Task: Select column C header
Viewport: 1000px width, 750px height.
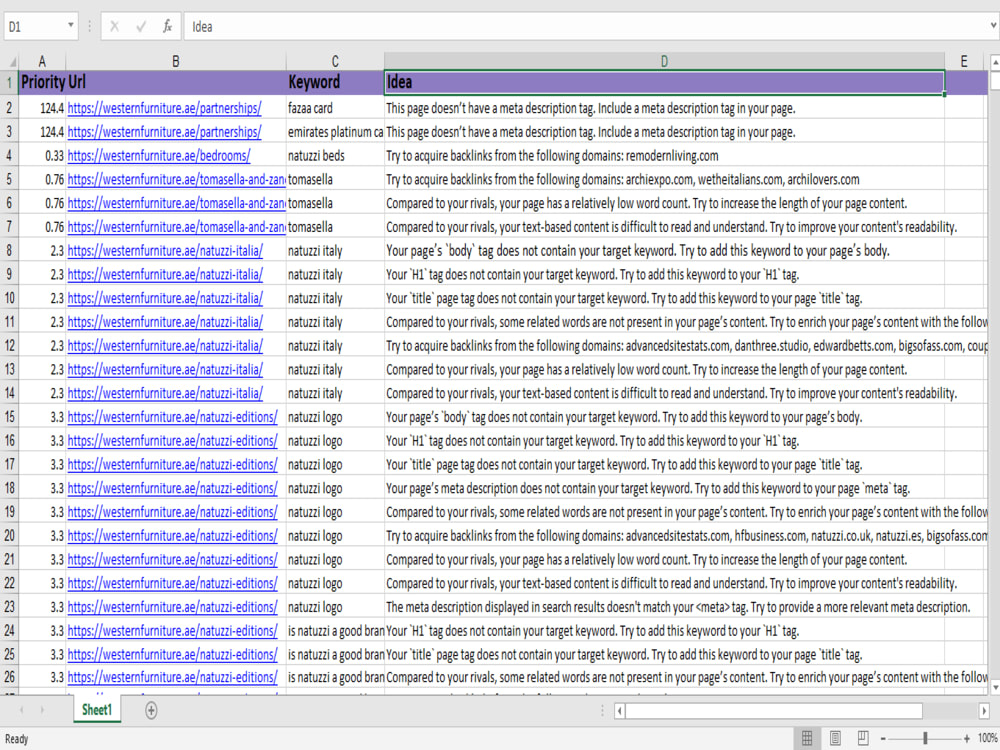Action: pyautogui.click(x=335, y=62)
